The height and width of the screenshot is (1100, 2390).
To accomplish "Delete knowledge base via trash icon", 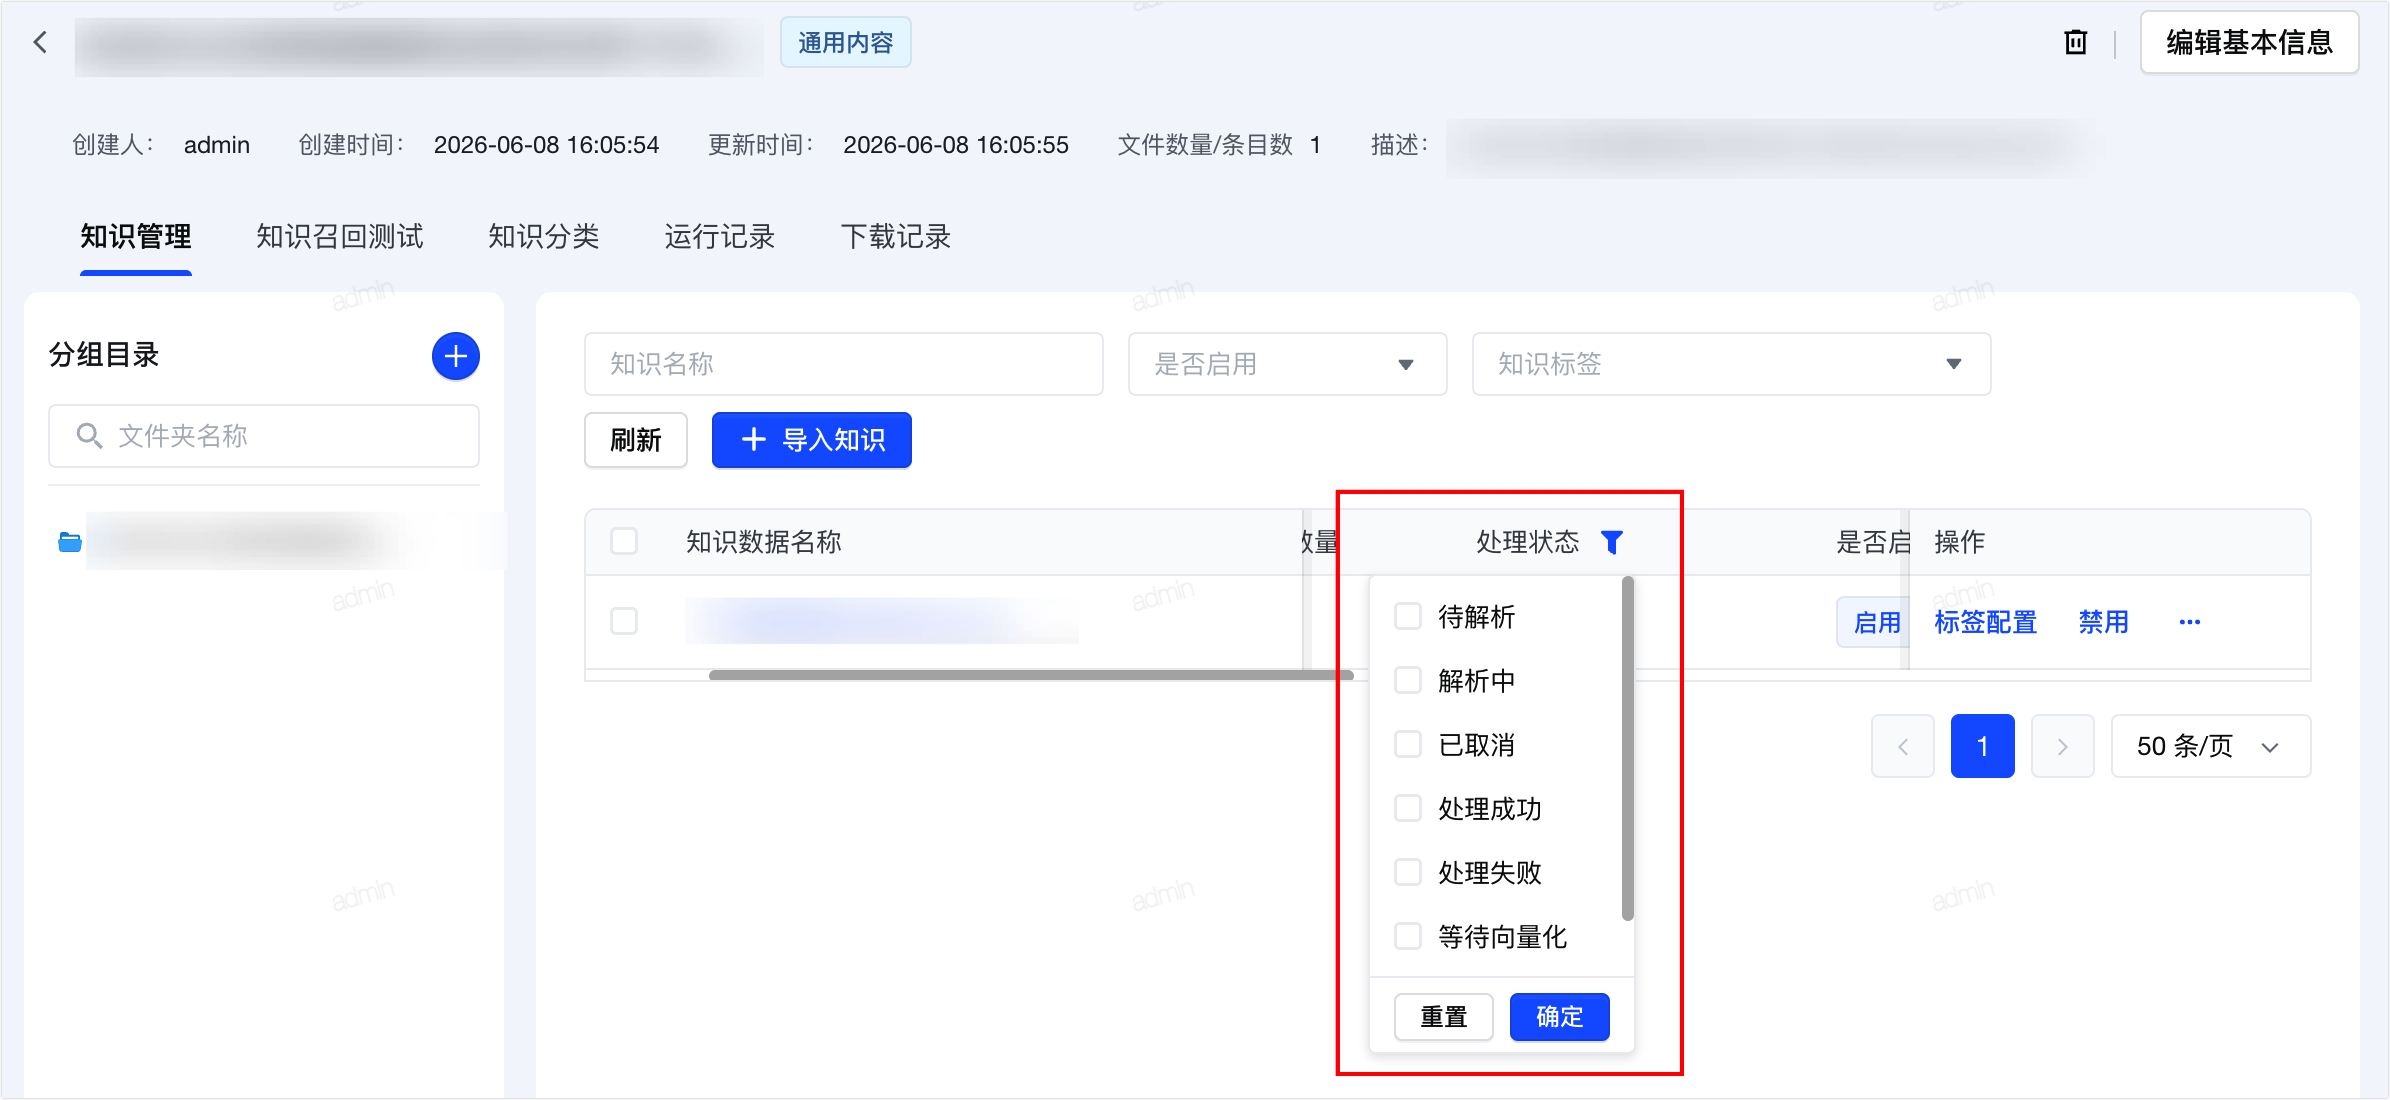I will click(x=2076, y=42).
